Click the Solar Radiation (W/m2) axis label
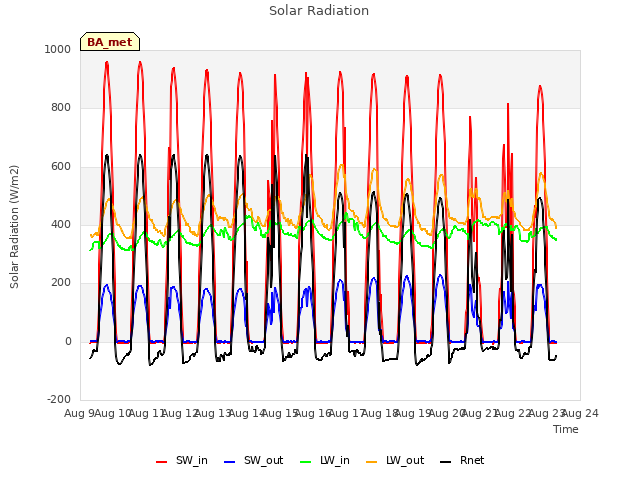Viewport: 640px width, 480px height. (x=14, y=227)
